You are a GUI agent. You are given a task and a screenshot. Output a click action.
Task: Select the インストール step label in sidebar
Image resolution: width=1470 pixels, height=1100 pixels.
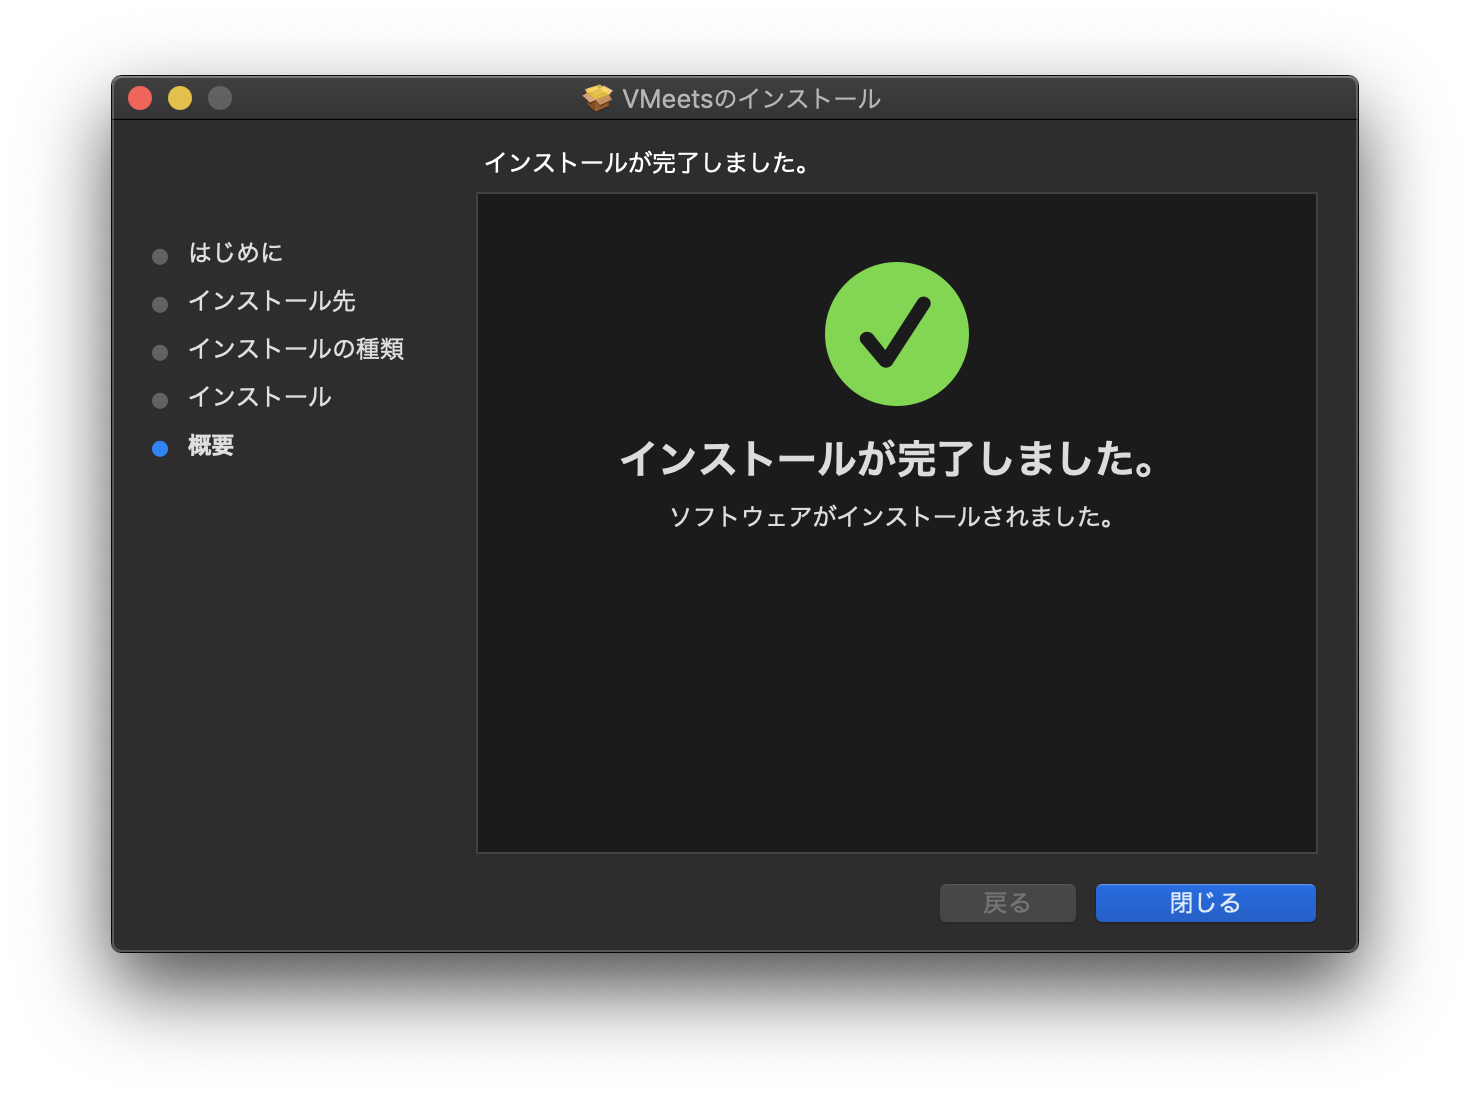[x=260, y=397]
